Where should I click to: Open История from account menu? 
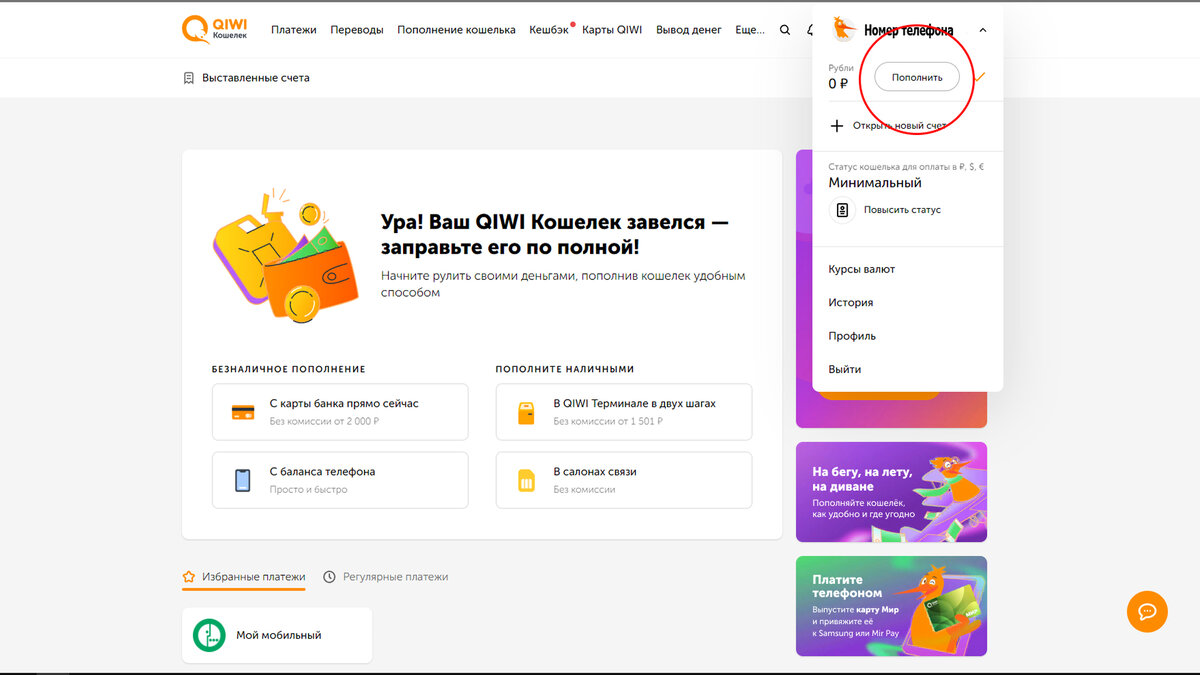(x=851, y=302)
